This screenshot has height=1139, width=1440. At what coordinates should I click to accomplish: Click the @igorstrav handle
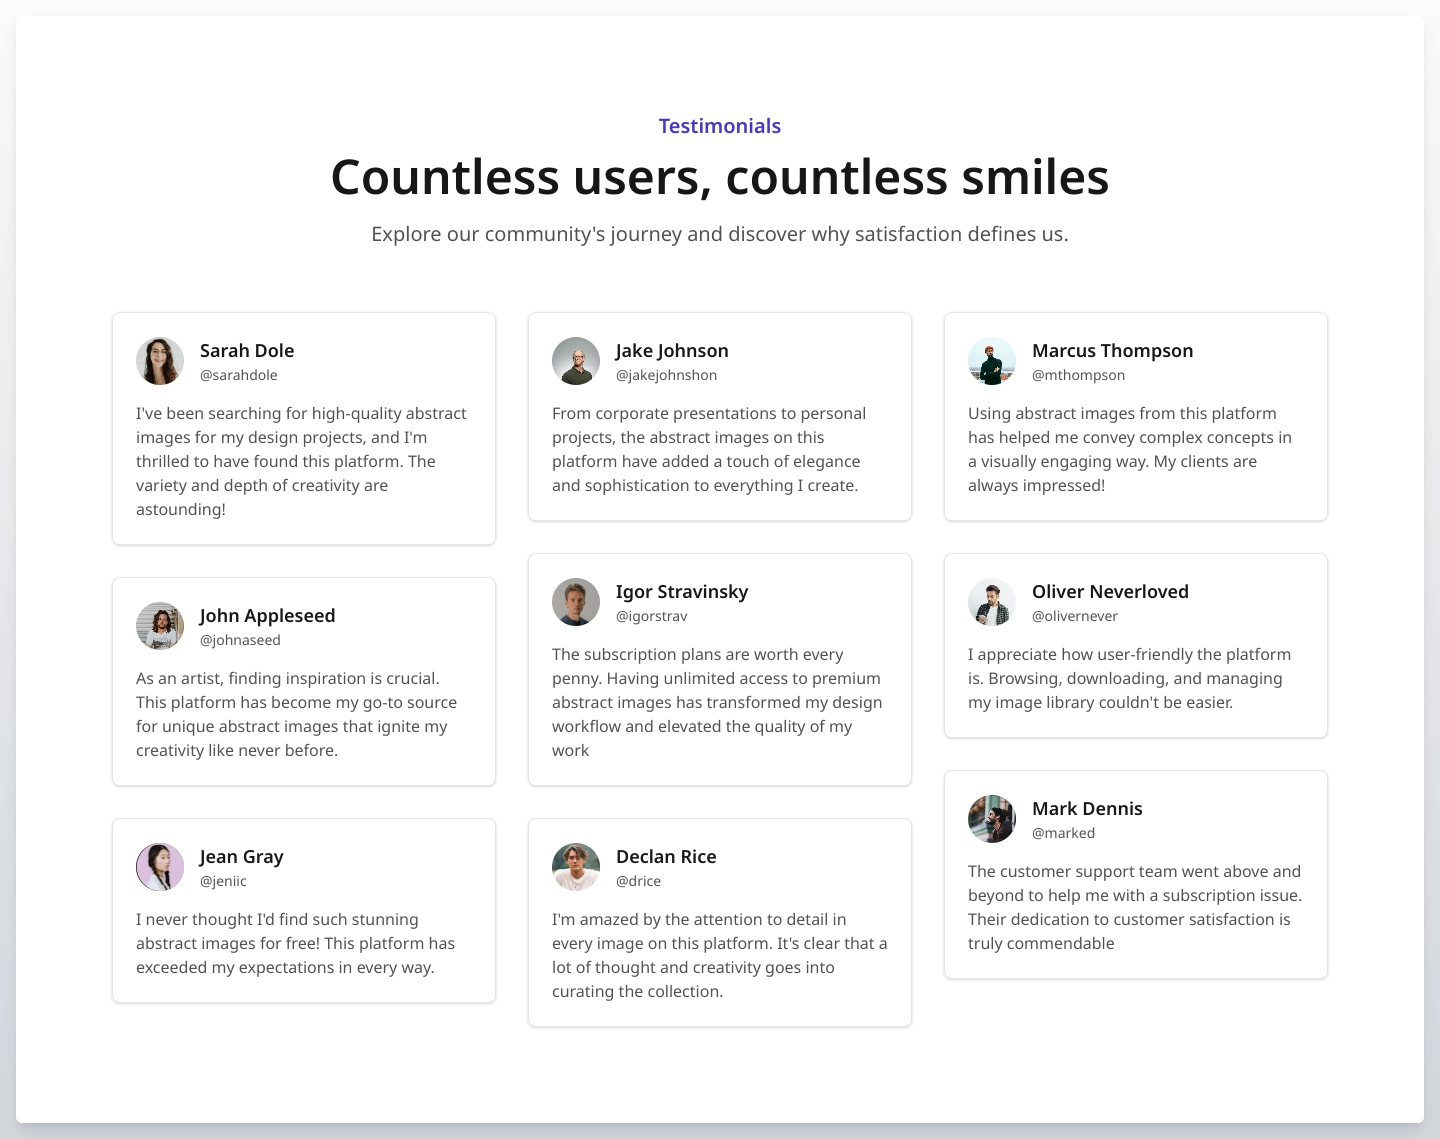[652, 616]
